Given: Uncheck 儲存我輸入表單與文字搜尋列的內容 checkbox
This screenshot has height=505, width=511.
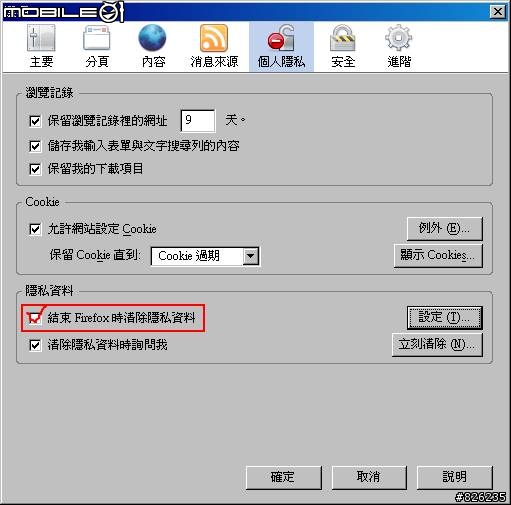Looking at the screenshot, I should (x=35, y=146).
